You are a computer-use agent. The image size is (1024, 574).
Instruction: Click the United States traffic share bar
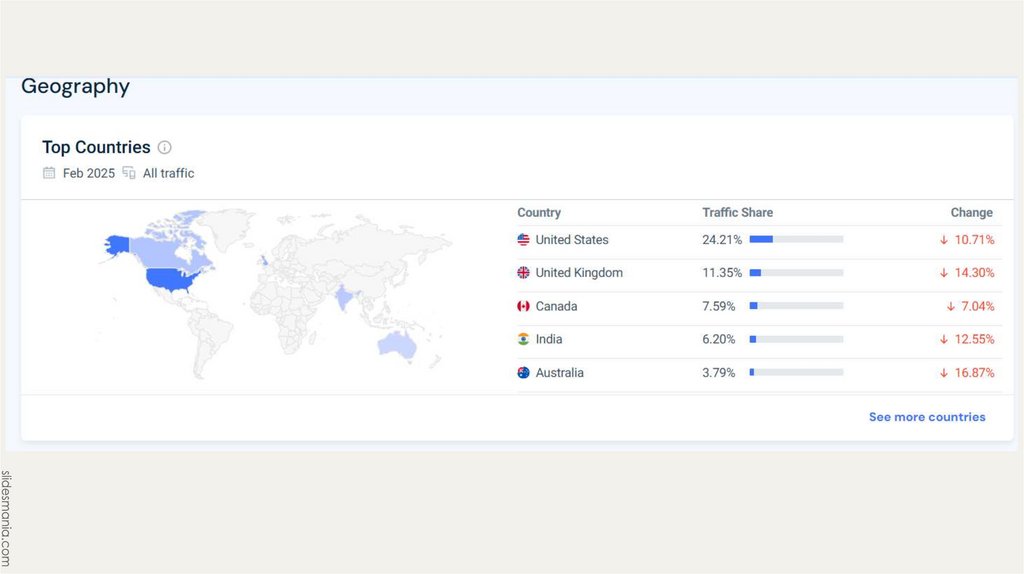(x=796, y=240)
